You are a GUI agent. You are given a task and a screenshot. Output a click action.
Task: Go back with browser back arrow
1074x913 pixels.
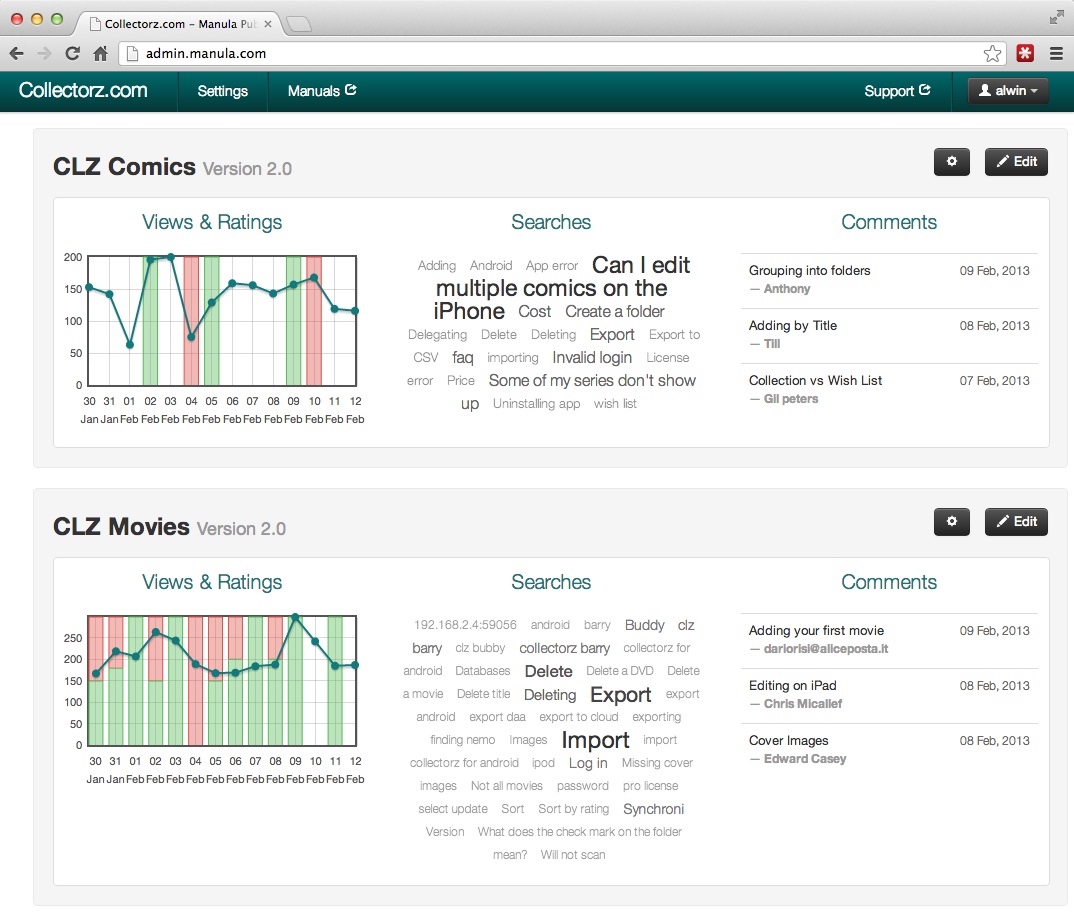coord(17,53)
